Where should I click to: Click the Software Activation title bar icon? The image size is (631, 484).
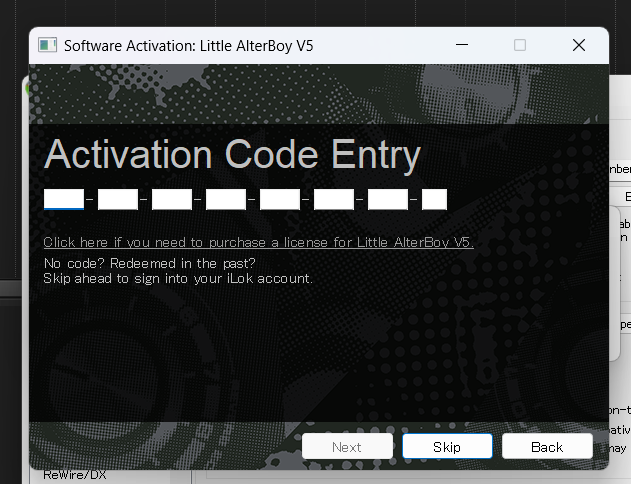(47, 45)
